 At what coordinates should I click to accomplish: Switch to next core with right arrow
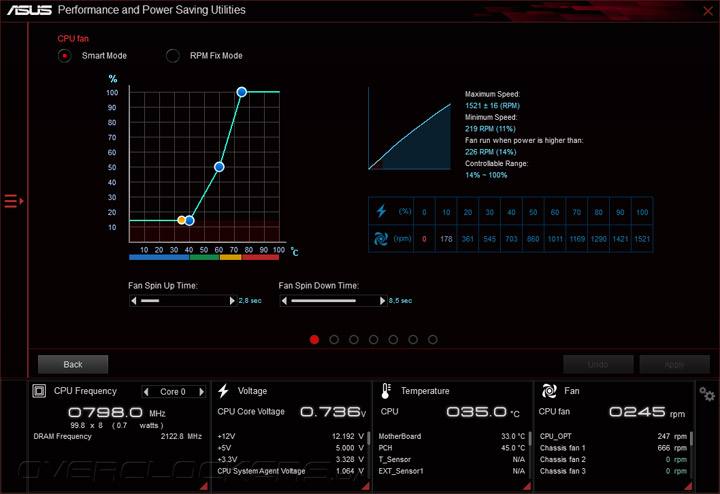[x=201, y=392]
